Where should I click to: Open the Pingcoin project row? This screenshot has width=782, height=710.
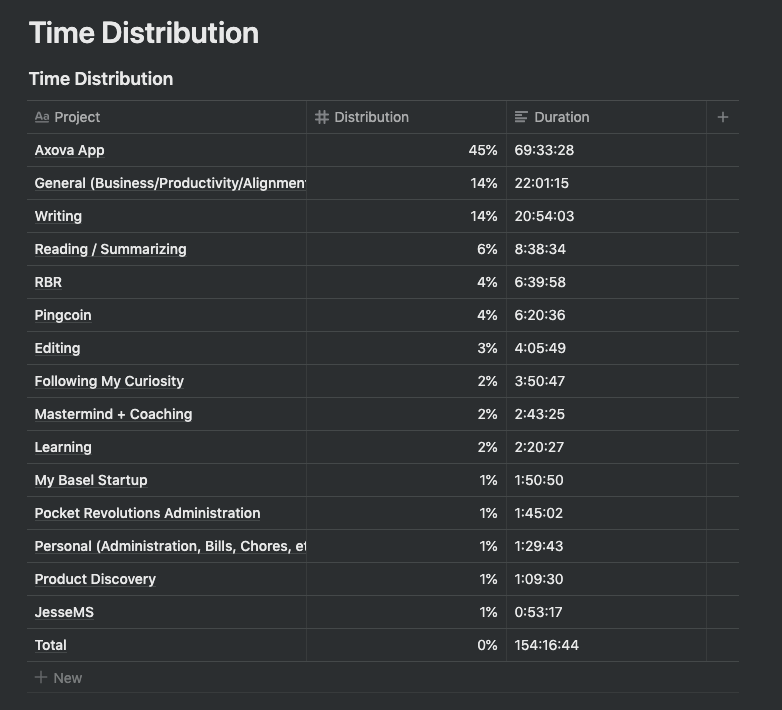[63, 315]
